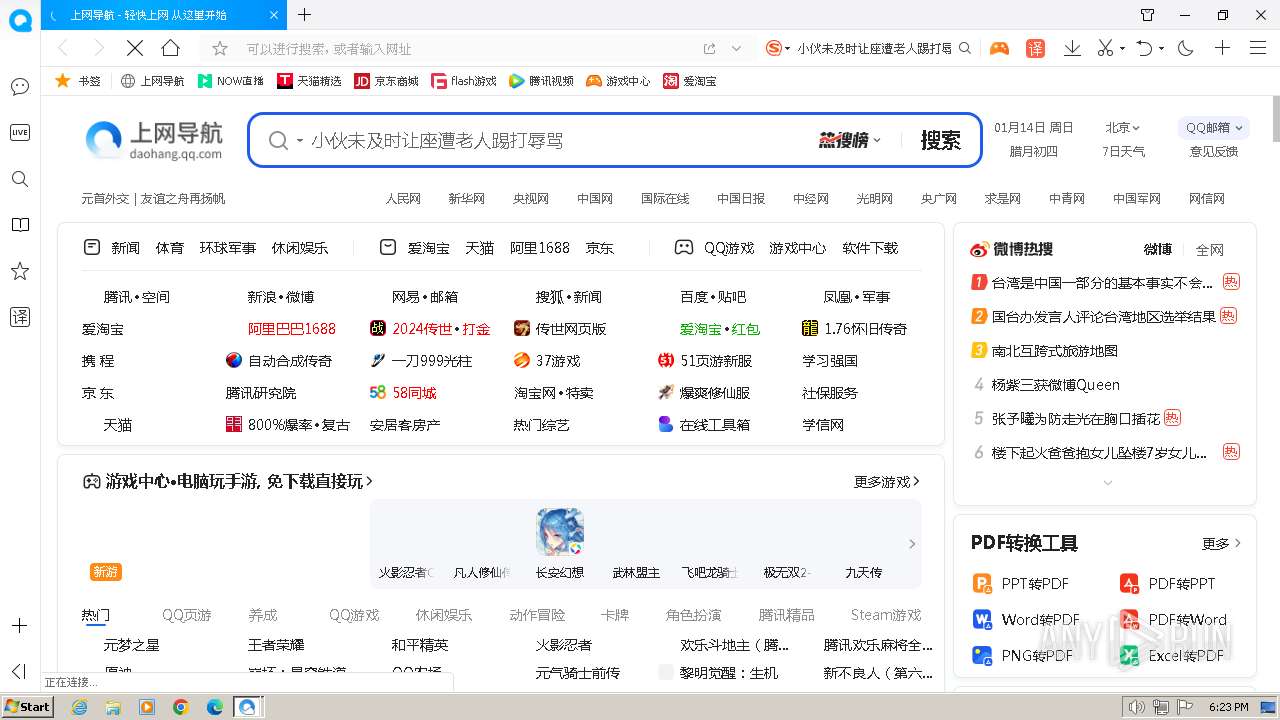Stop loading the page

point(135,48)
